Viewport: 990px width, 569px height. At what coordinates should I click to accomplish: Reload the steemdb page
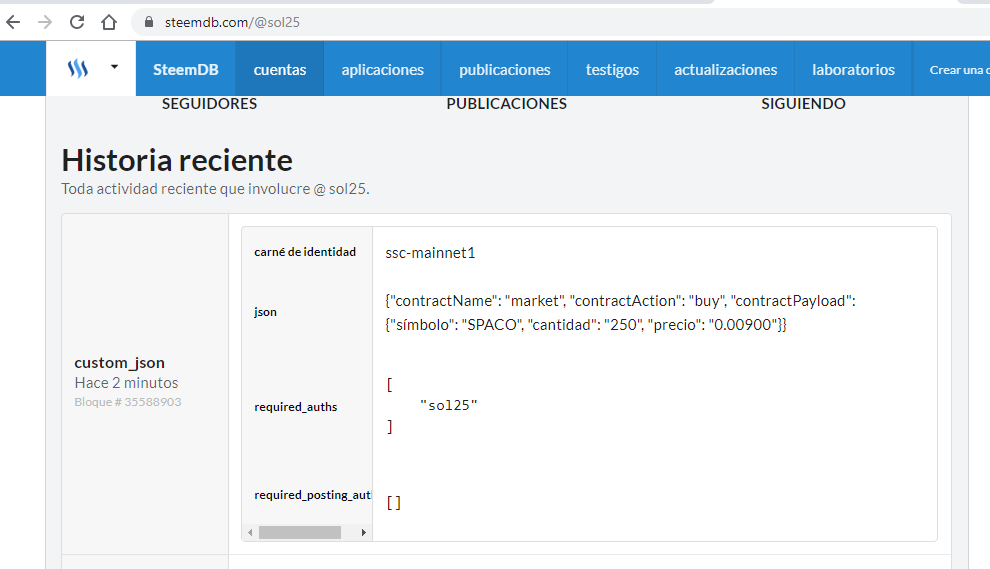click(x=77, y=22)
